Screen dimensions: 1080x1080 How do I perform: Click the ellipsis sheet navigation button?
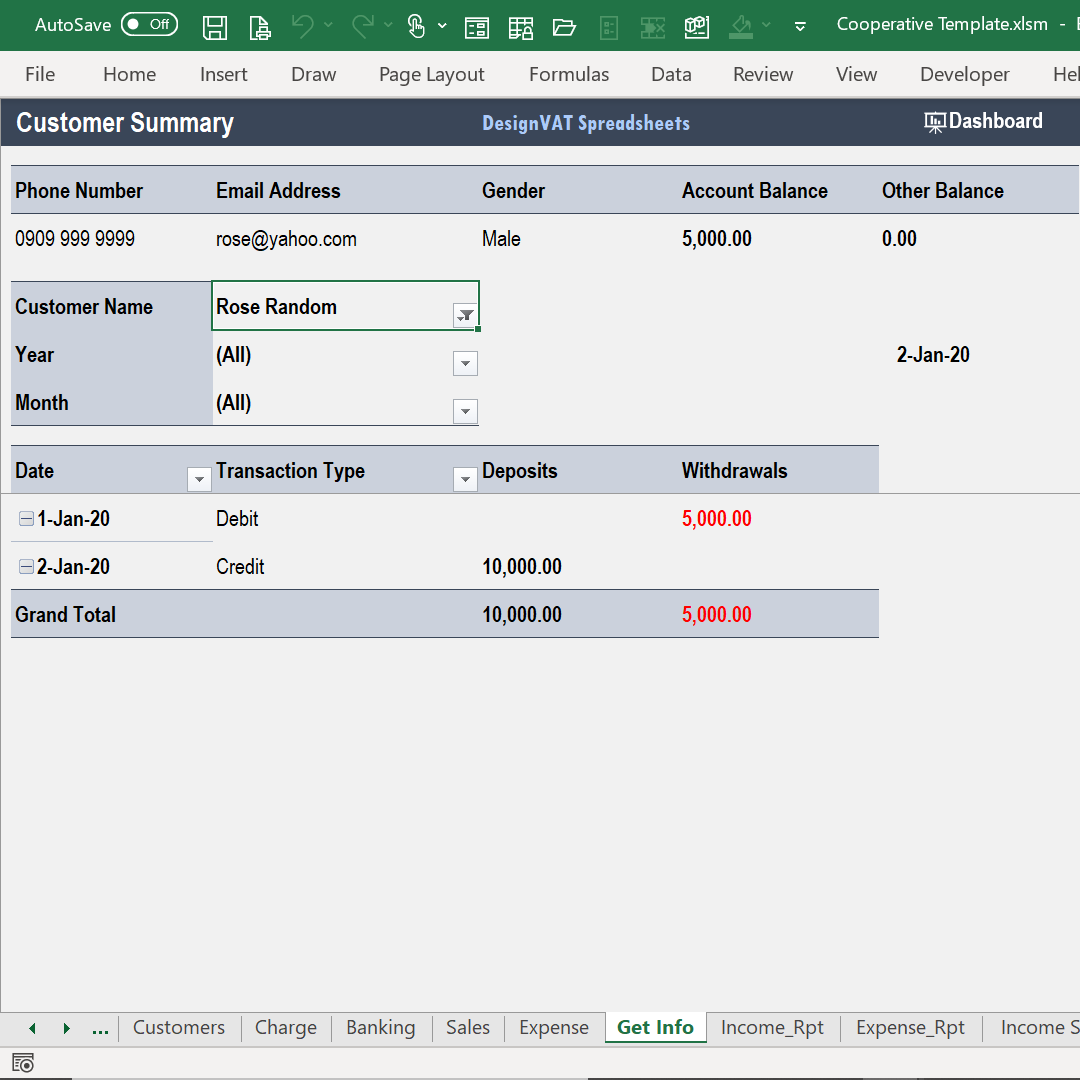100,1027
